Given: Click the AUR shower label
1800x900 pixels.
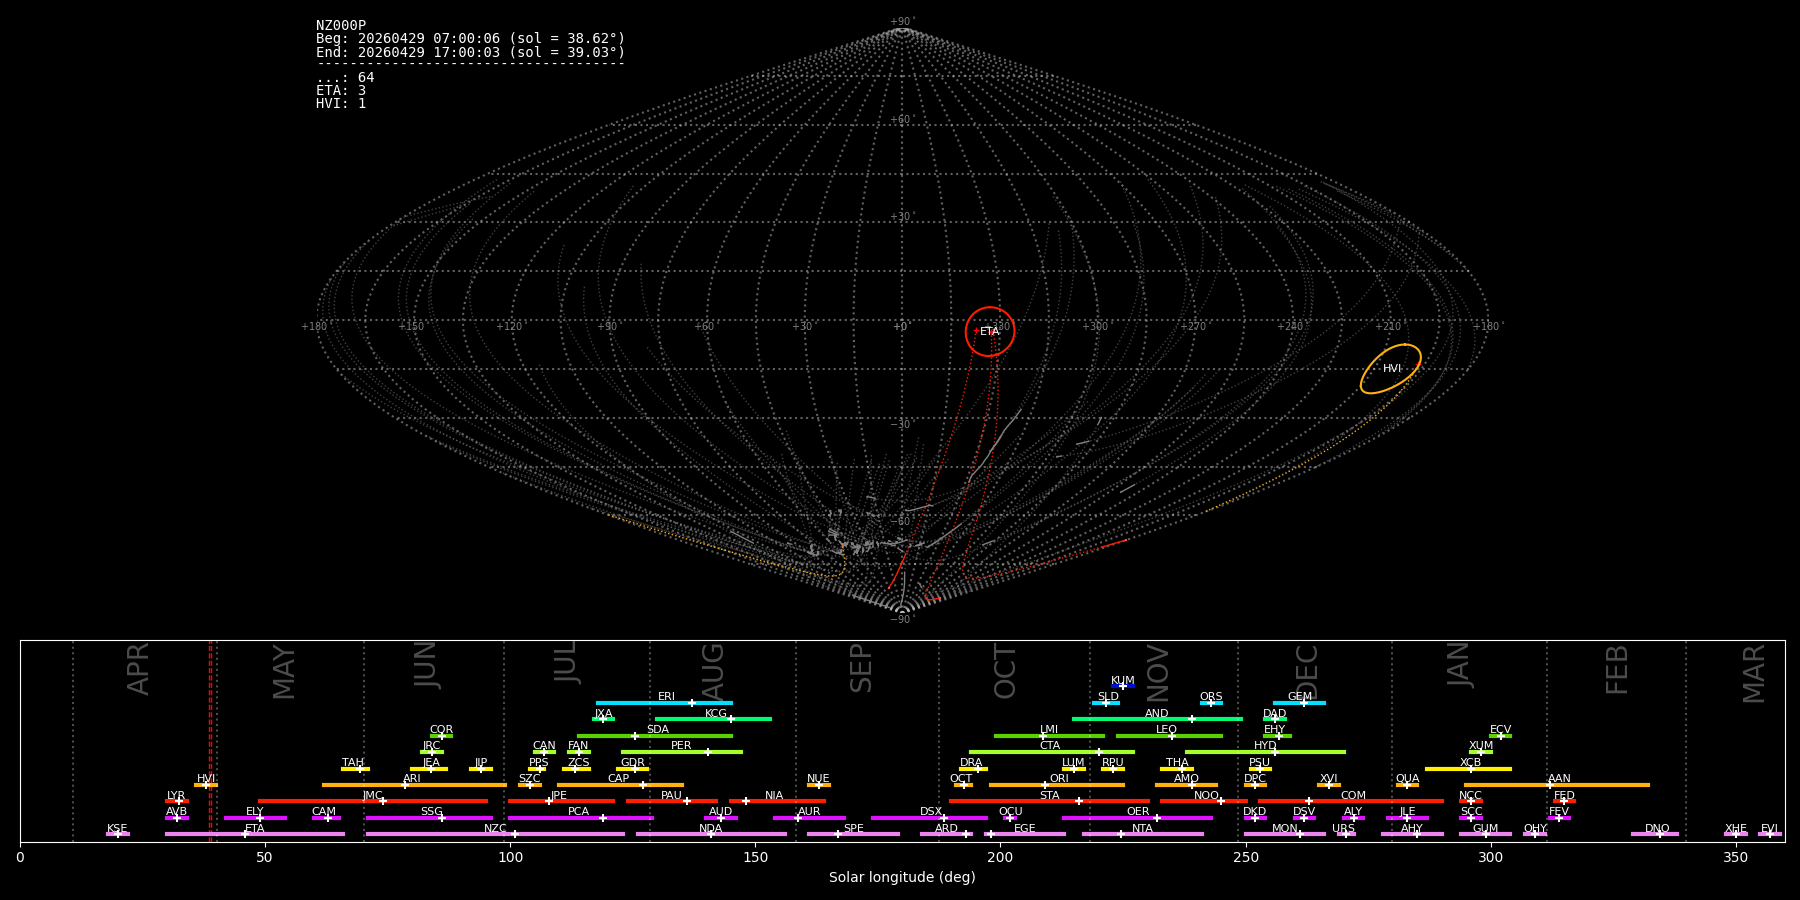Looking at the screenshot, I should [x=809, y=812].
